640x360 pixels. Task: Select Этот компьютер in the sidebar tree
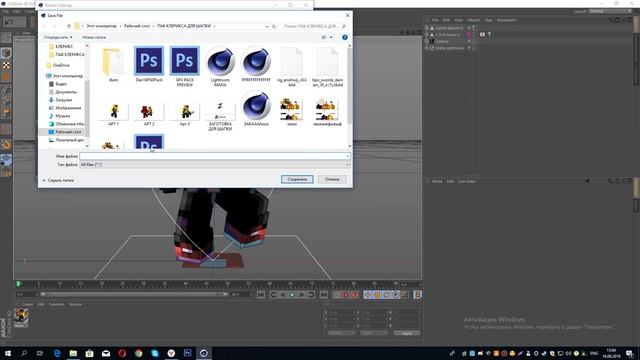coord(64,76)
